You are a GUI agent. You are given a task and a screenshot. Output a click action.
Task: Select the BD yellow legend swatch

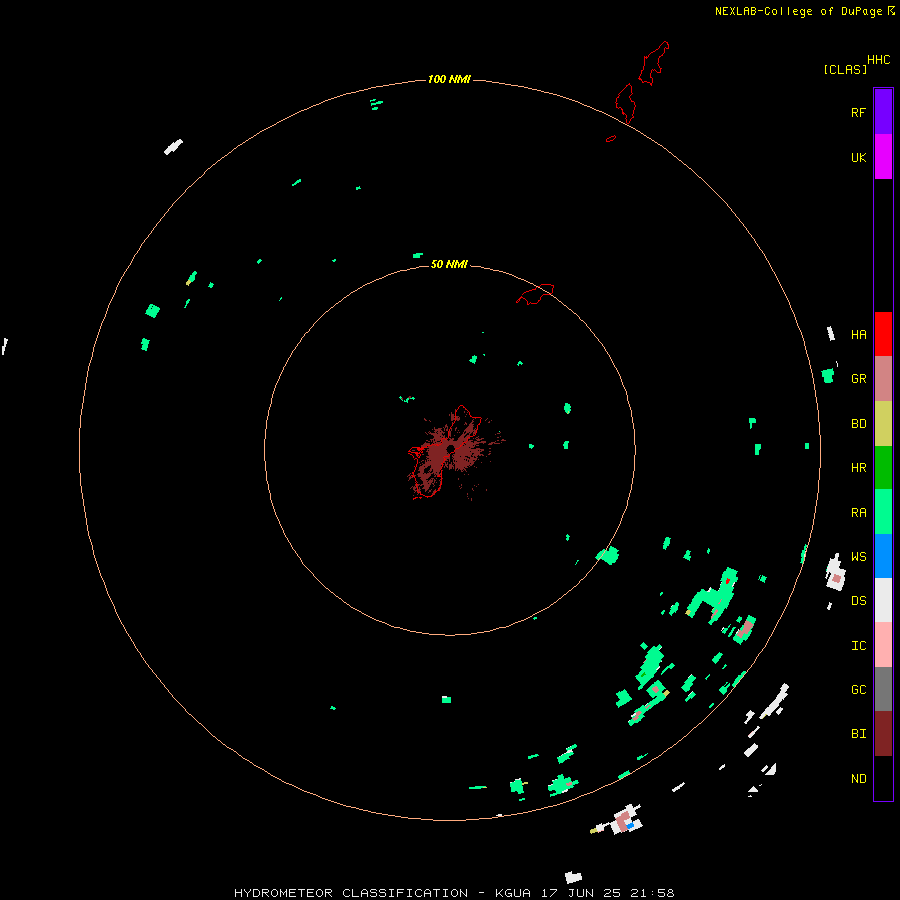click(x=883, y=424)
